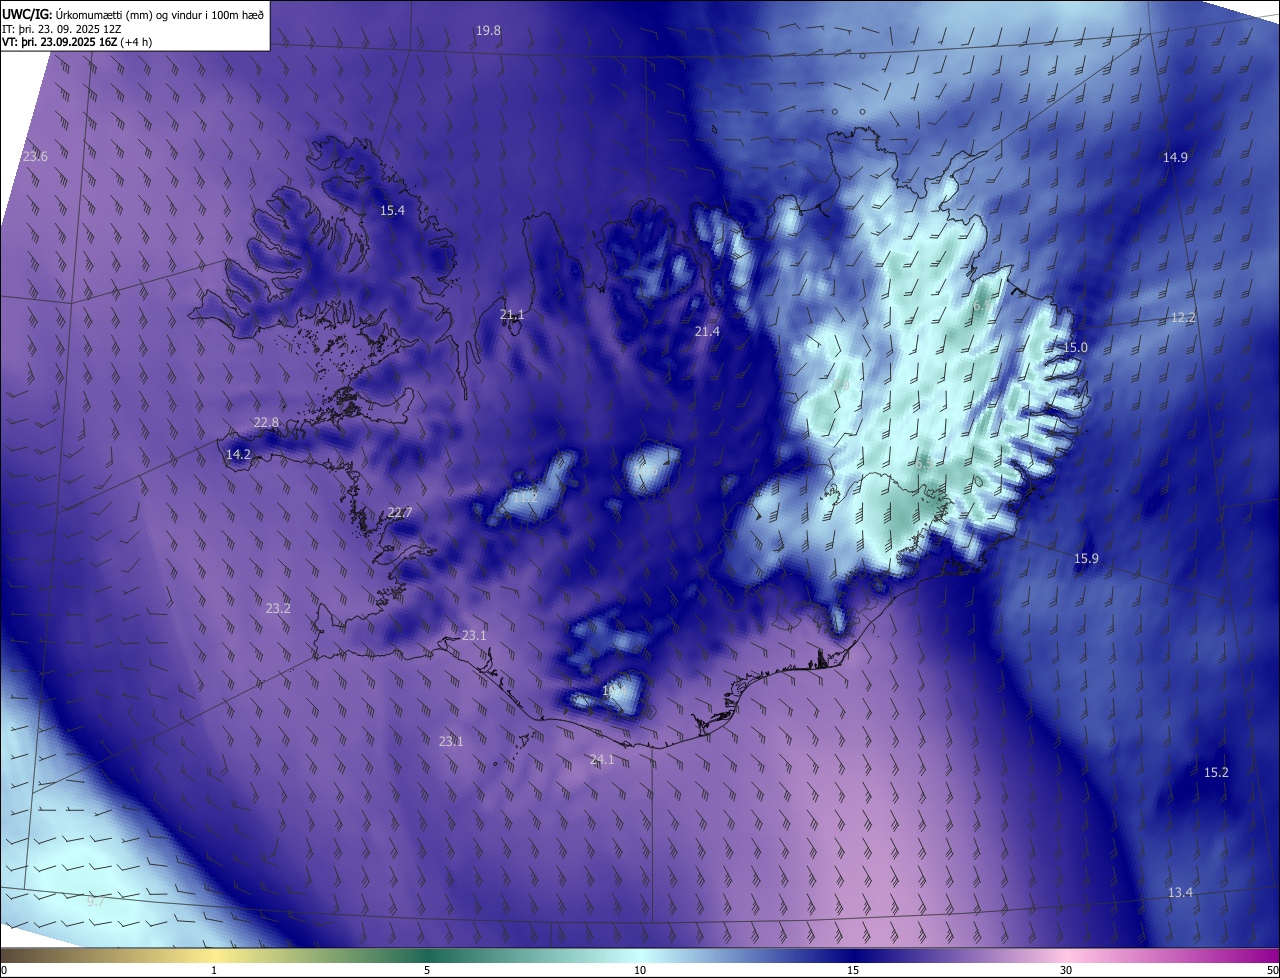Click the 21.4 value label
Image resolution: width=1280 pixels, height=978 pixels.
707,331
